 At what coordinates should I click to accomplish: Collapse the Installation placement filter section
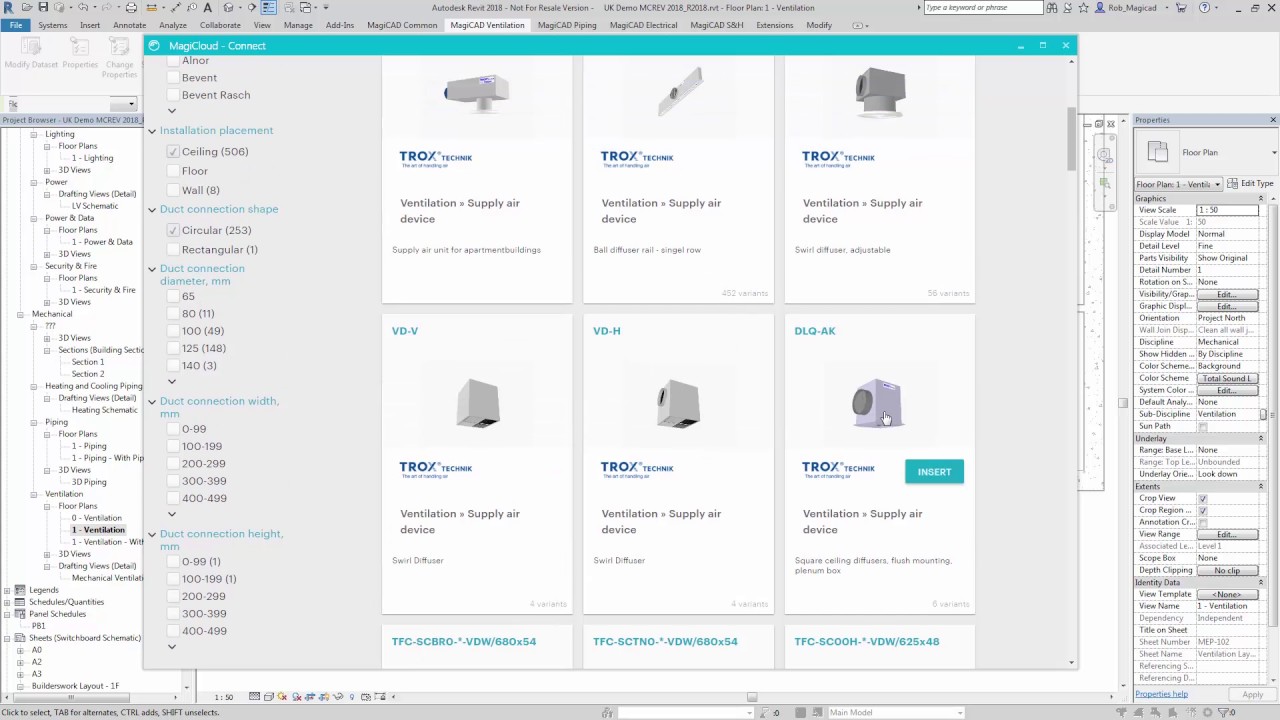pos(152,131)
